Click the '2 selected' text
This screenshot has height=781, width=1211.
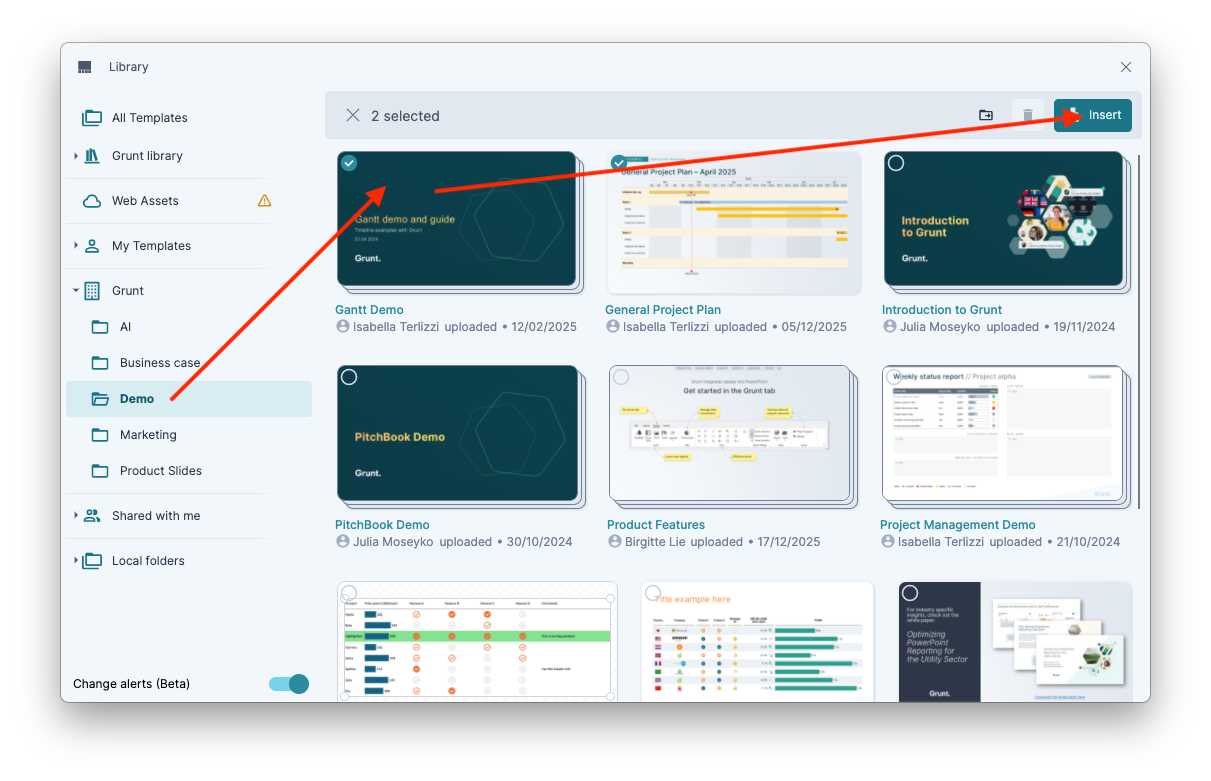pyautogui.click(x=405, y=116)
